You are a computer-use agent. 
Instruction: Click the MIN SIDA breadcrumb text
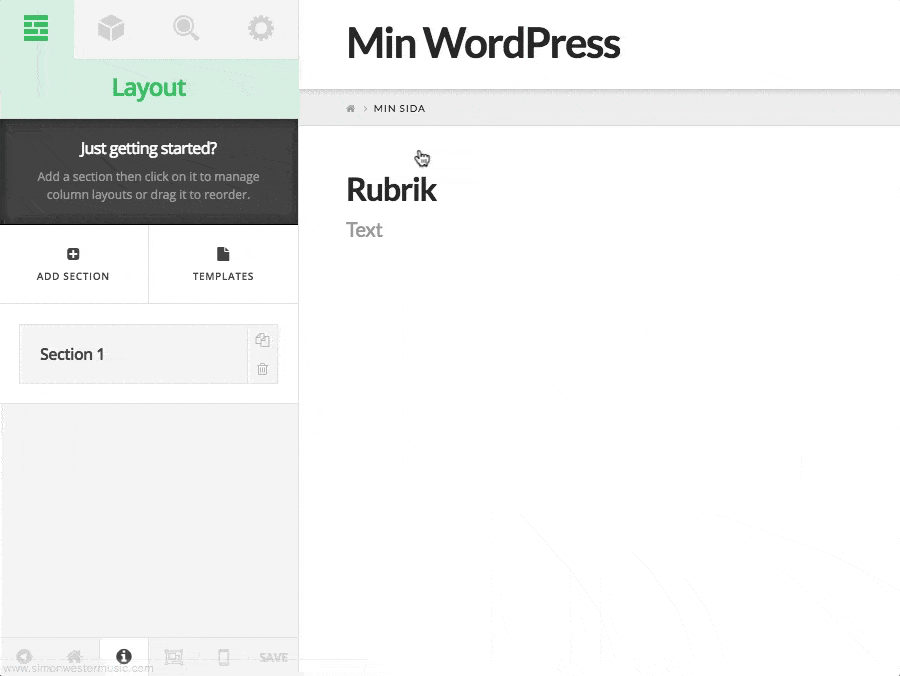click(399, 108)
